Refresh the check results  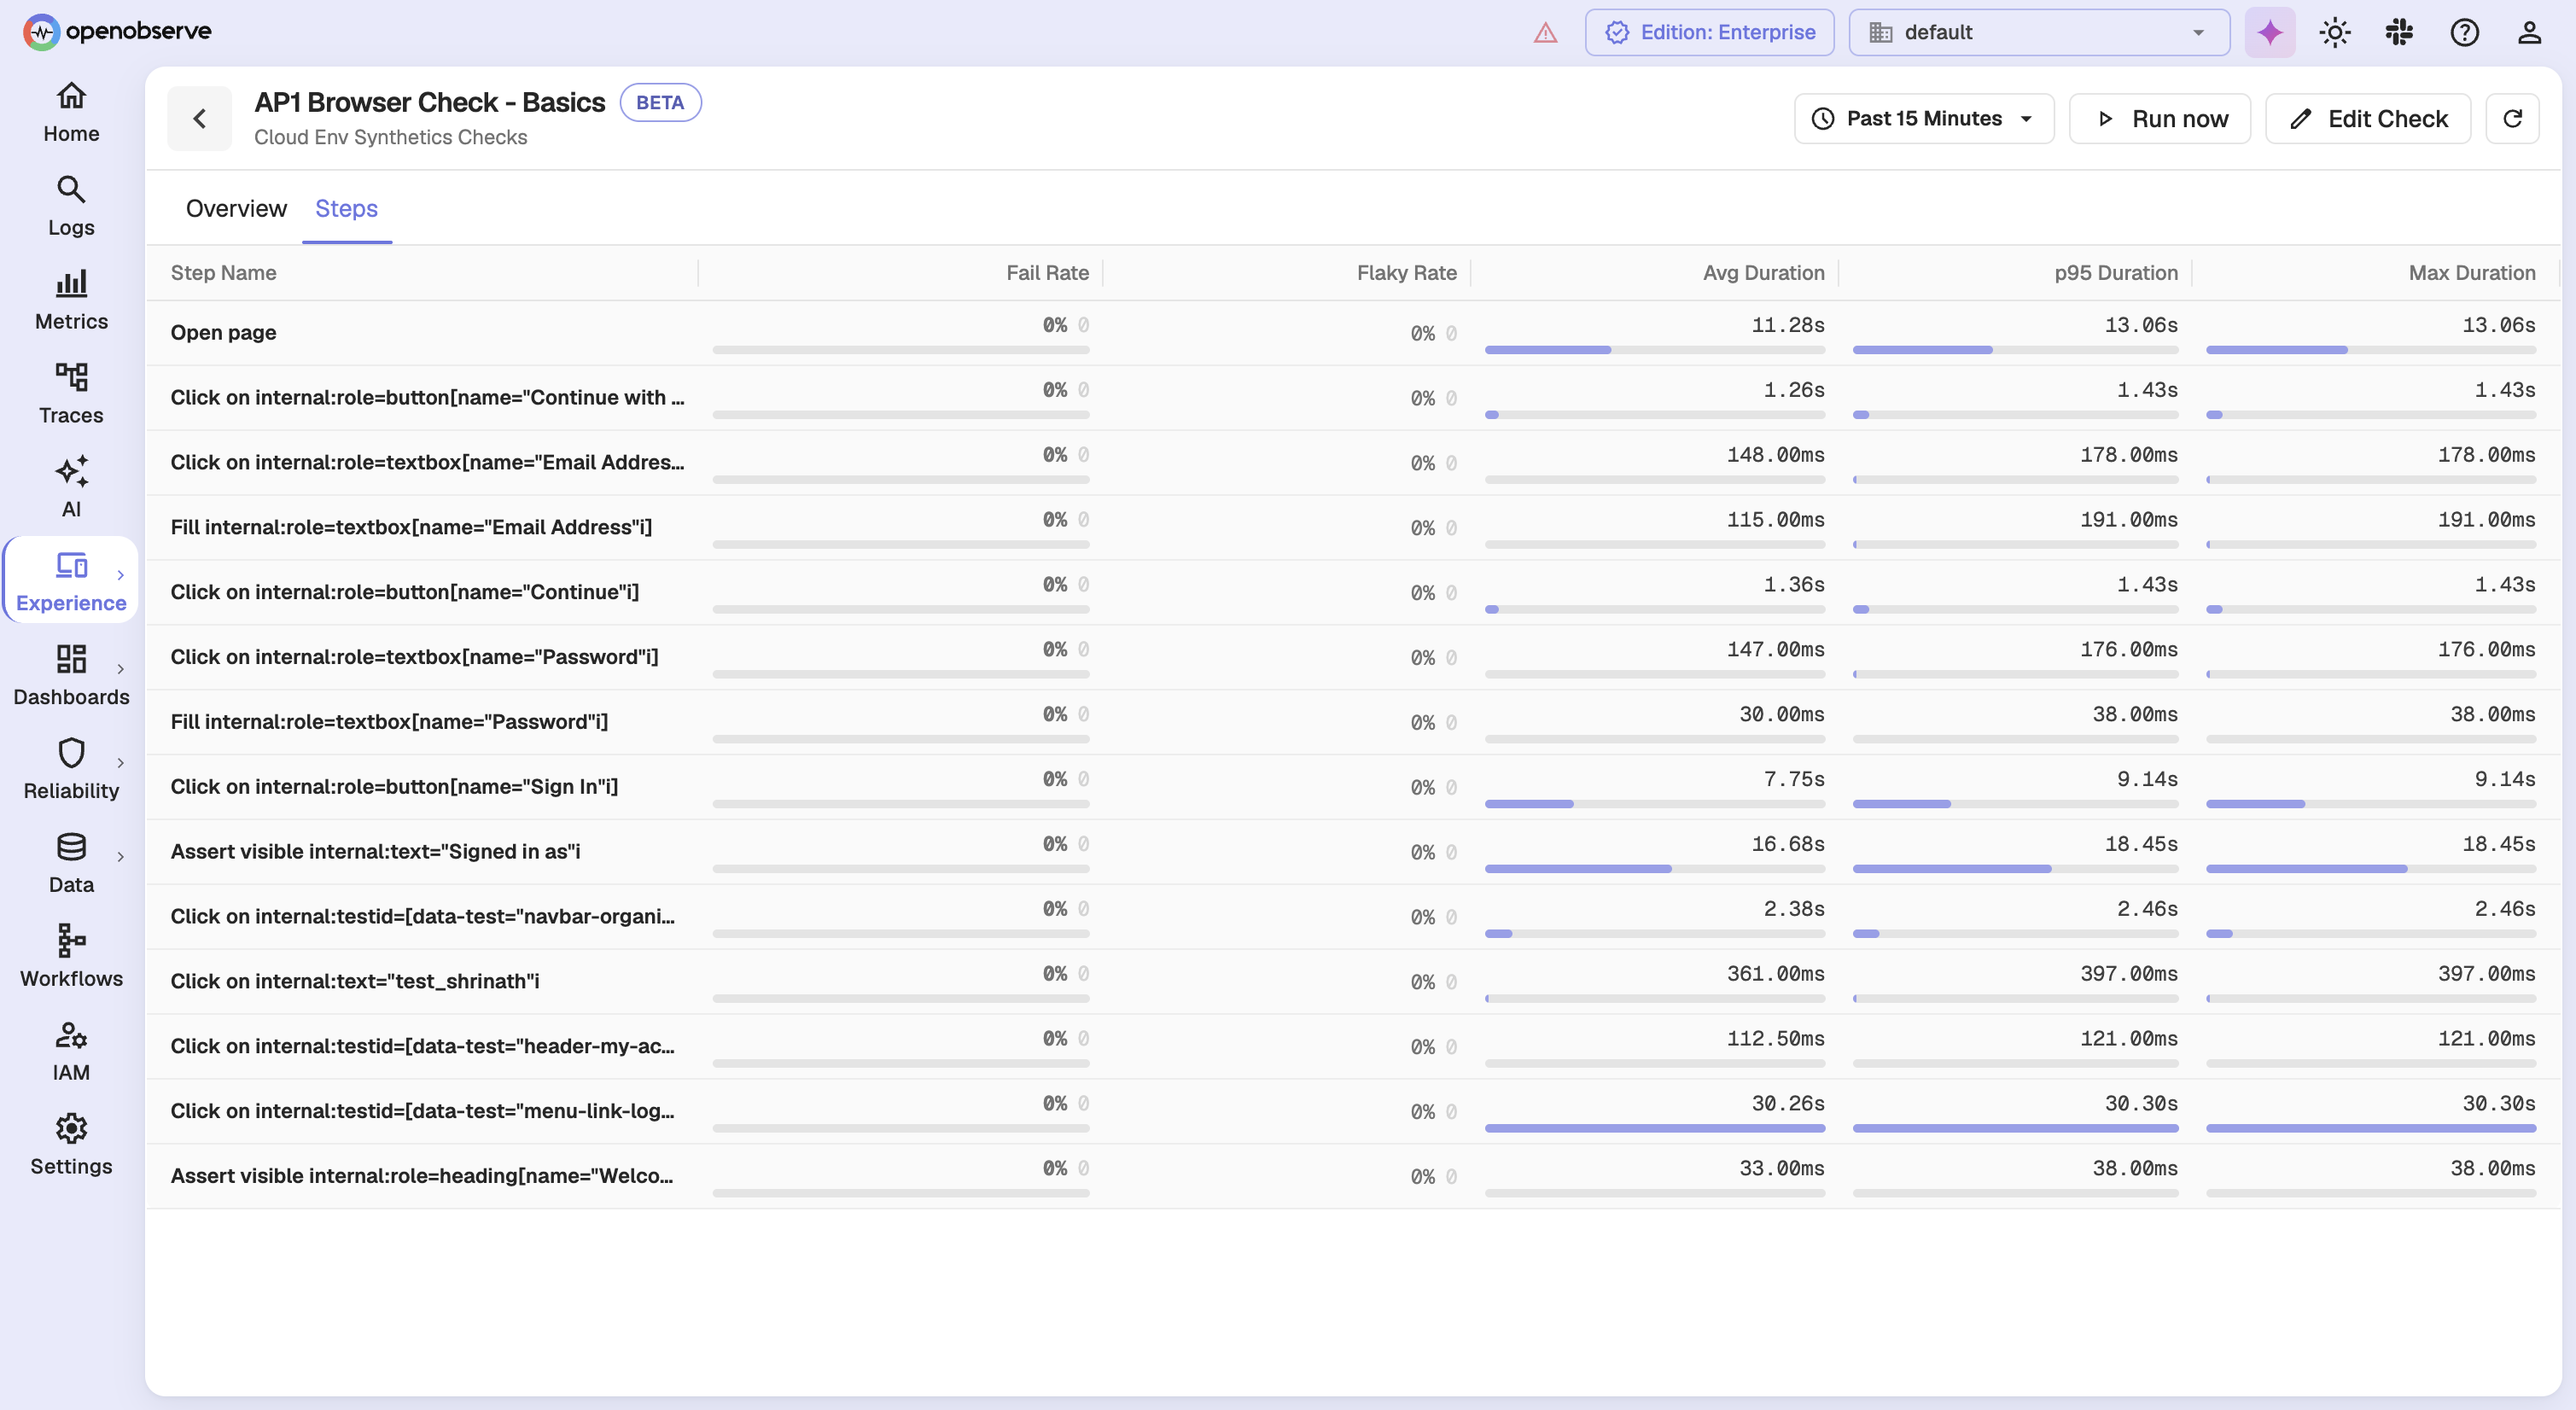click(2512, 119)
